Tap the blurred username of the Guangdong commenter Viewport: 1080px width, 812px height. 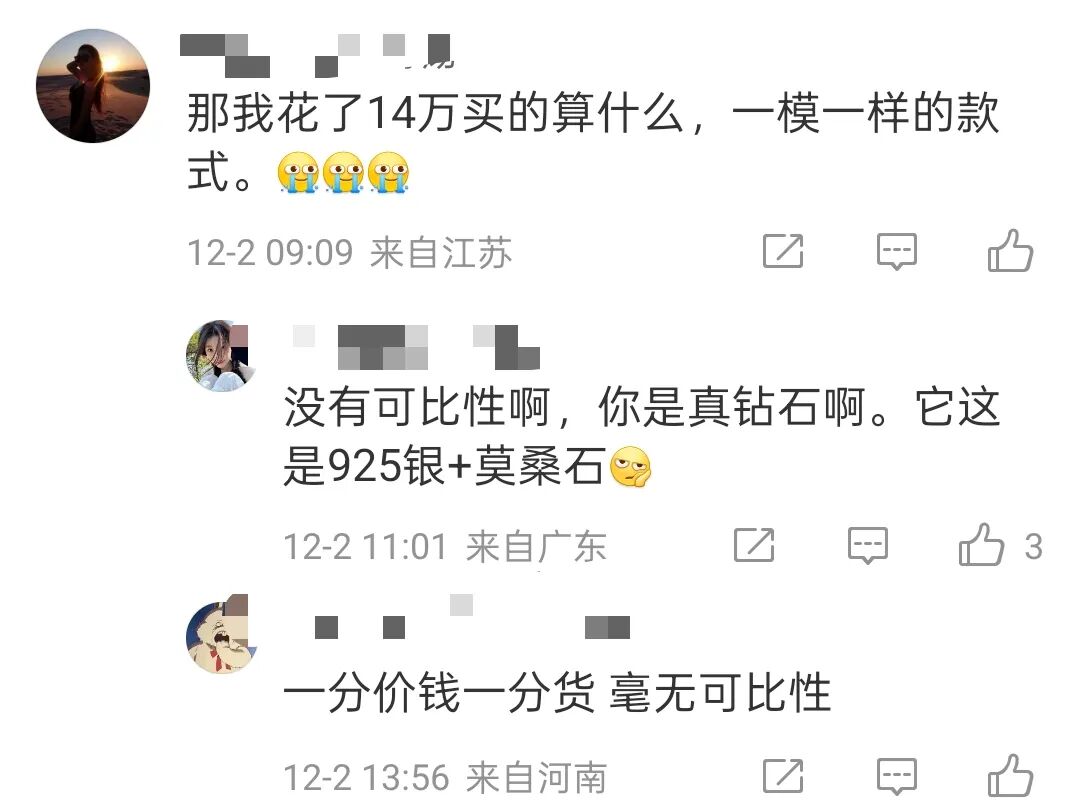click(416, 347)
